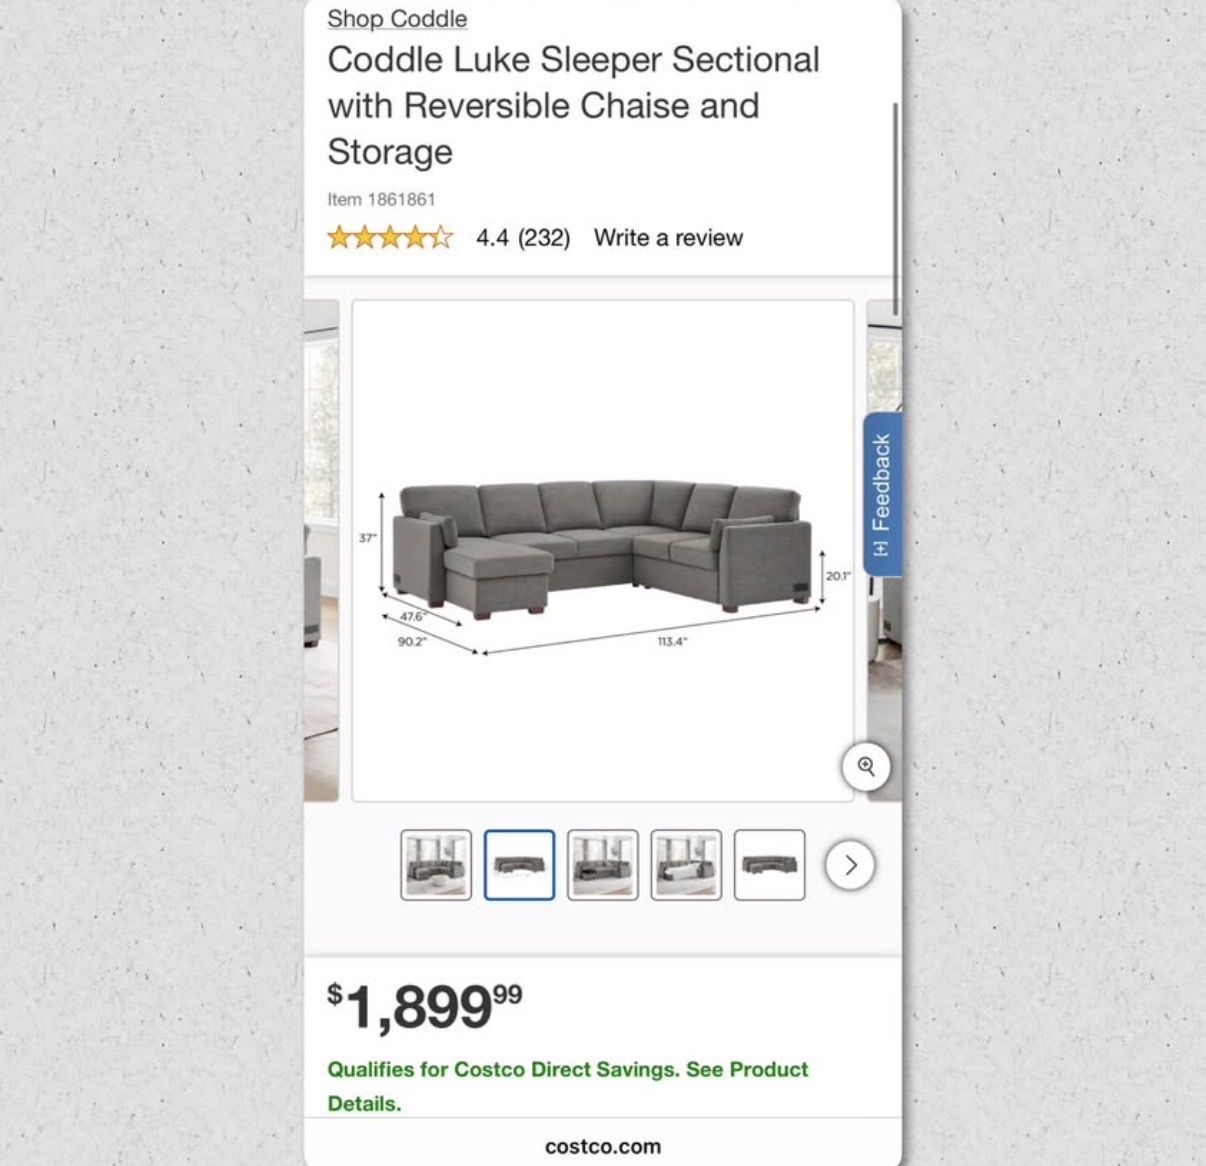Viewport: 1206px width, 1166px height.
Task: Select the fifth sofa-only thumbnail
Action: click(x=769, y=865)
